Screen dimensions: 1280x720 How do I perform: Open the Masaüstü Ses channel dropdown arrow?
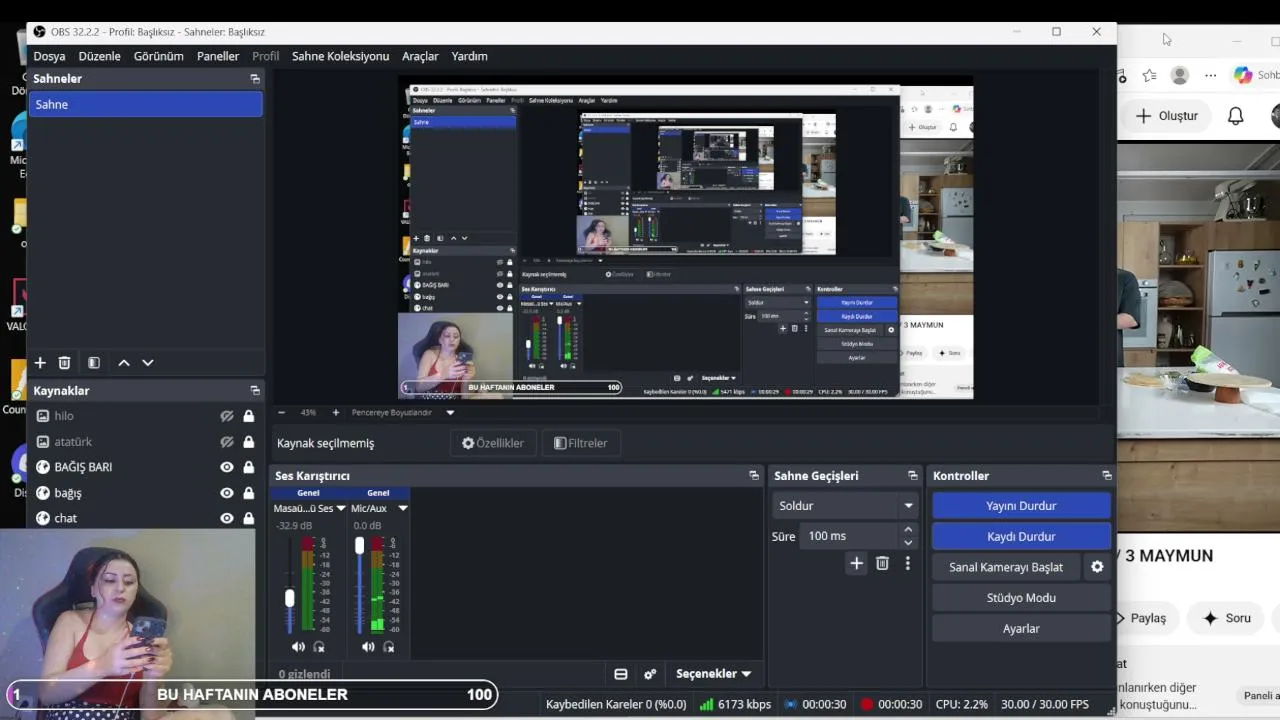(341, 508)
